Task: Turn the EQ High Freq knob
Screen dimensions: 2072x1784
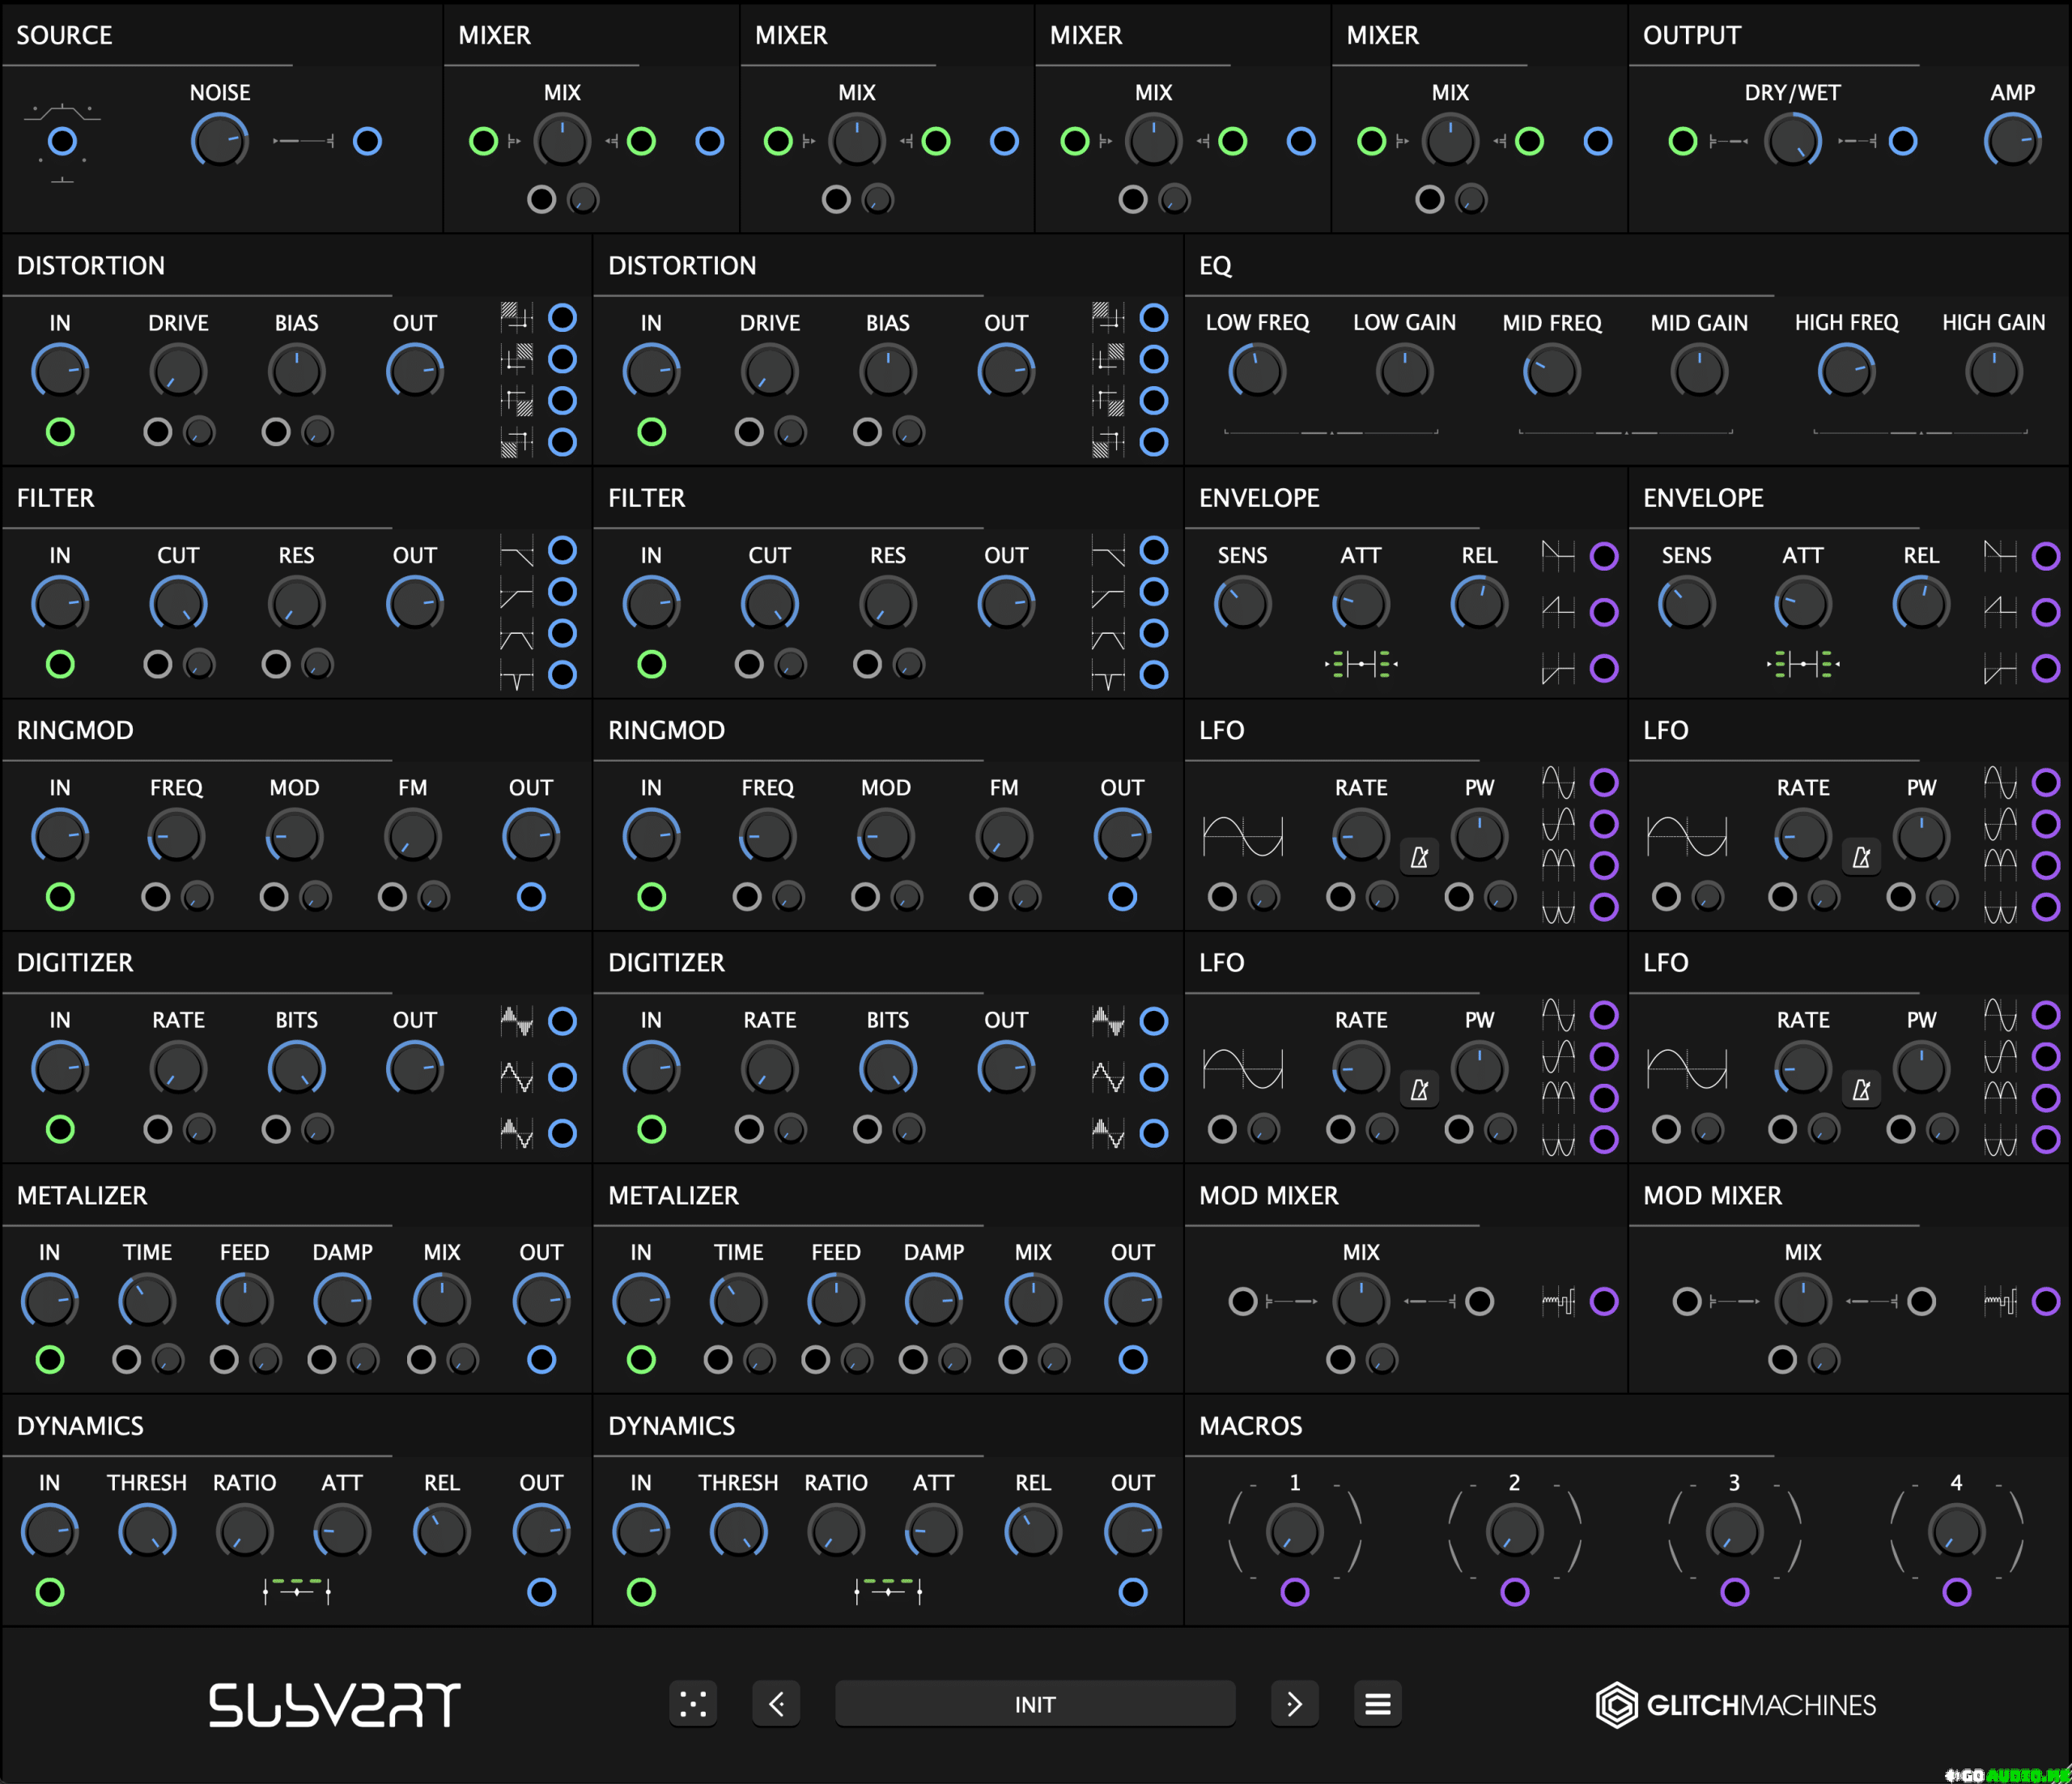Action: coord(1846,371)
